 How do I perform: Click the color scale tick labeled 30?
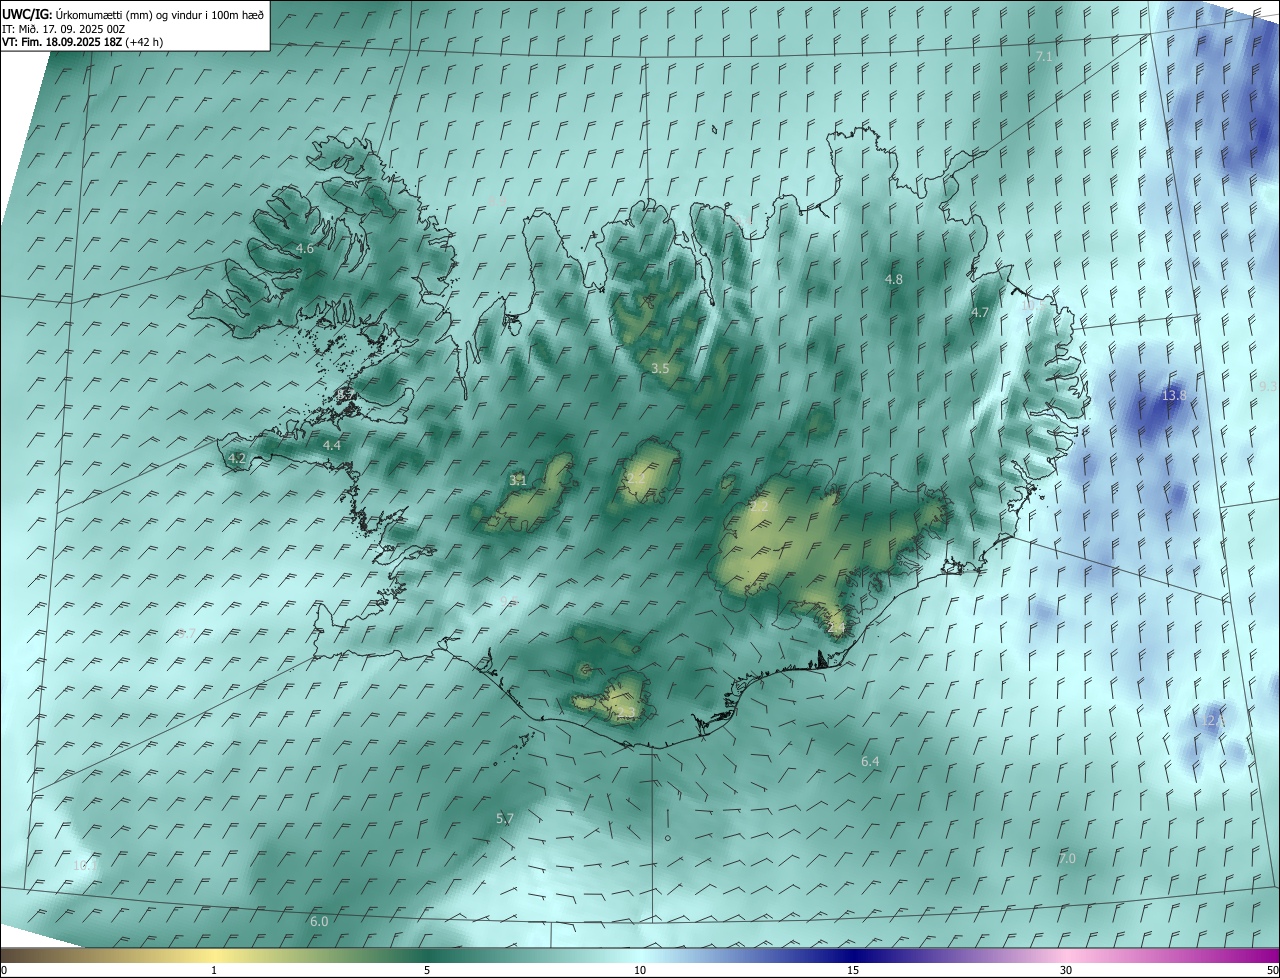(x=1066, y=970)
